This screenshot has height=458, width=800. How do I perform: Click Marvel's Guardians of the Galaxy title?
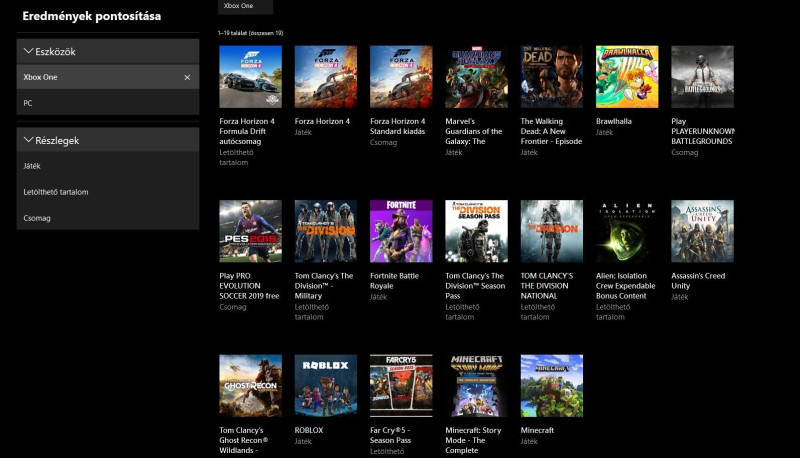pos(474,131)
